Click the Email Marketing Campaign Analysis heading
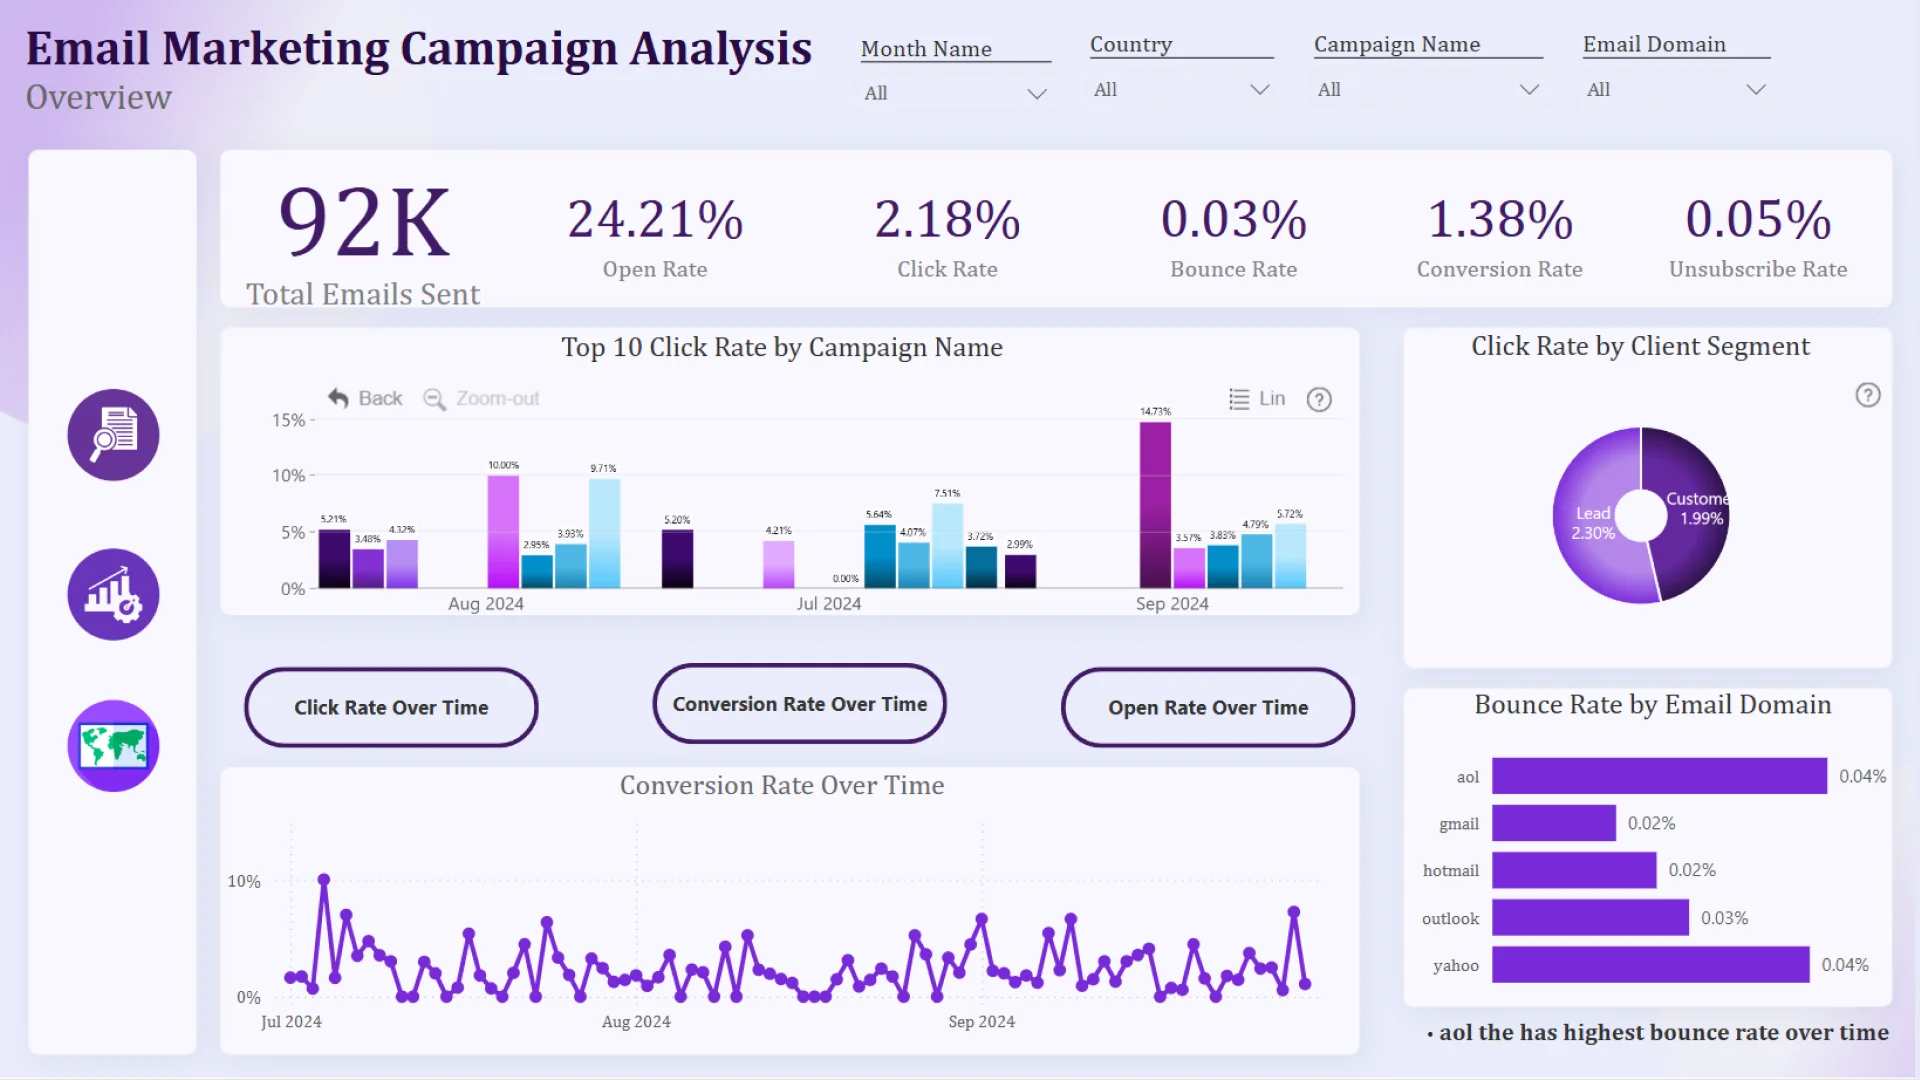This screenshot has width=1920, height=1080. [x=418, y=49]
